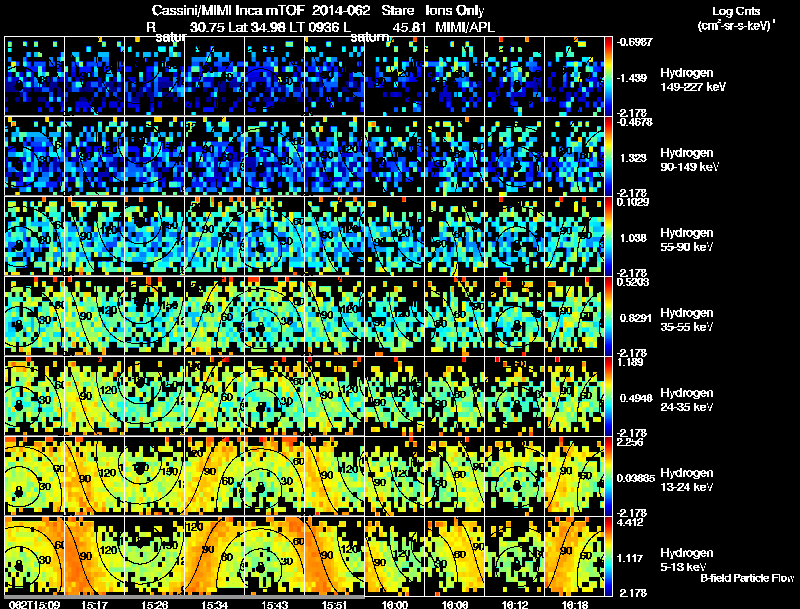Click the 'Hydrogen 5-13 keV' row label
The height and width of the screenshot is (609, 800).
(687, 560)
